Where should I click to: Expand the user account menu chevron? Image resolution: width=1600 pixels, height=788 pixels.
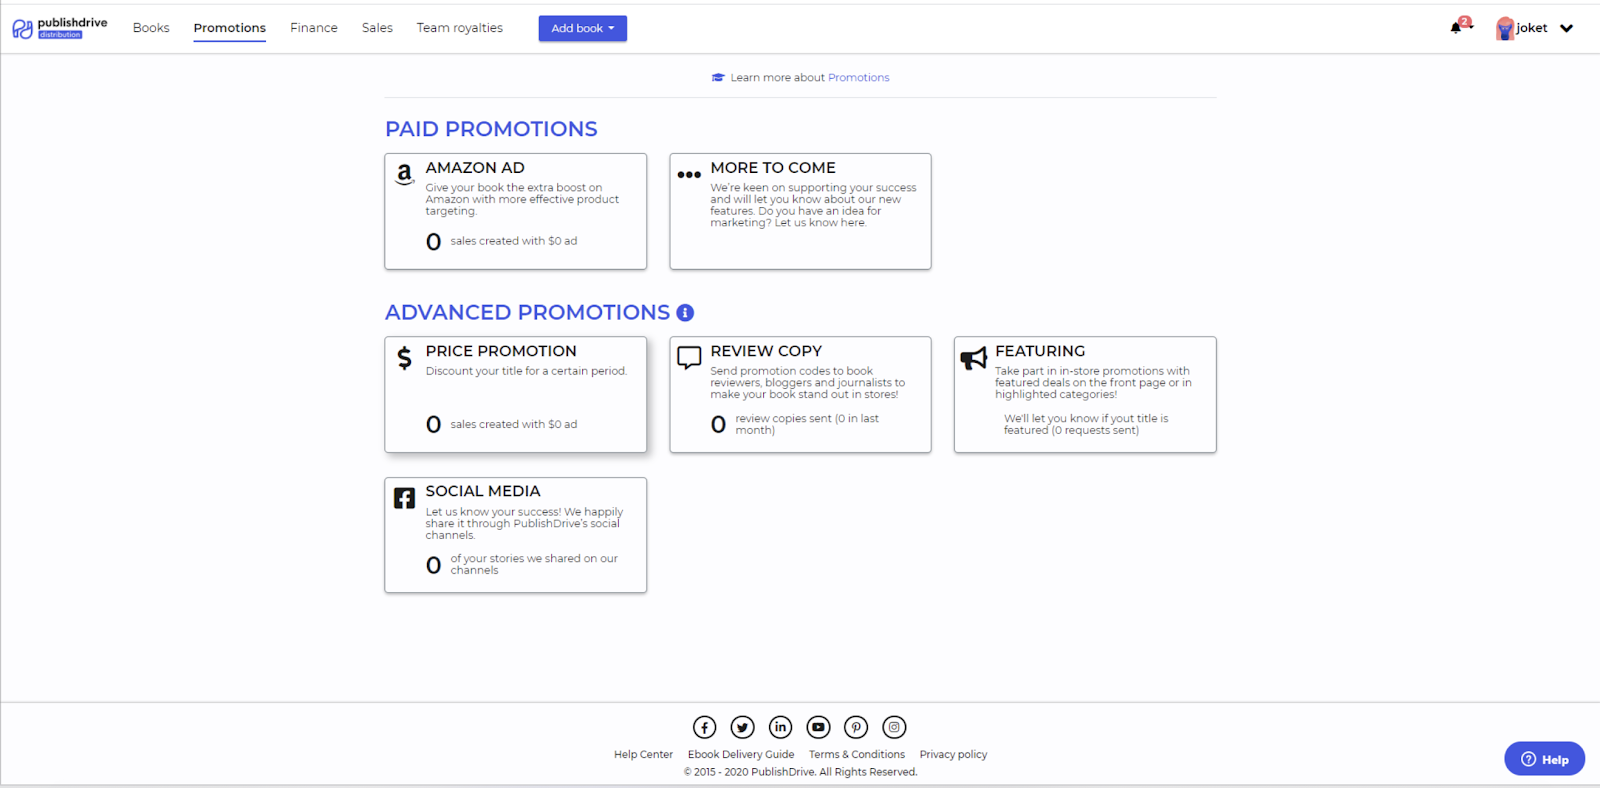pos(1566,28)
